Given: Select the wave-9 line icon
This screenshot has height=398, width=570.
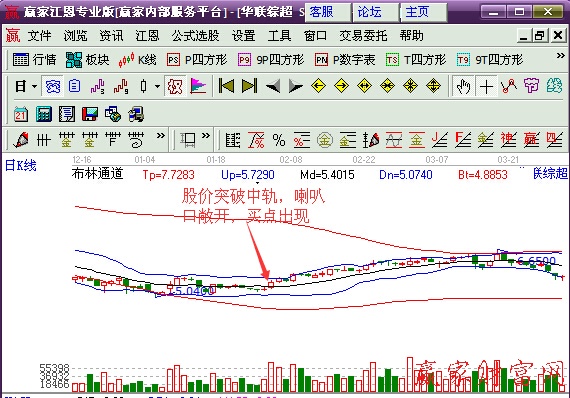Looking at the screenshot, I should click(121, 87).
